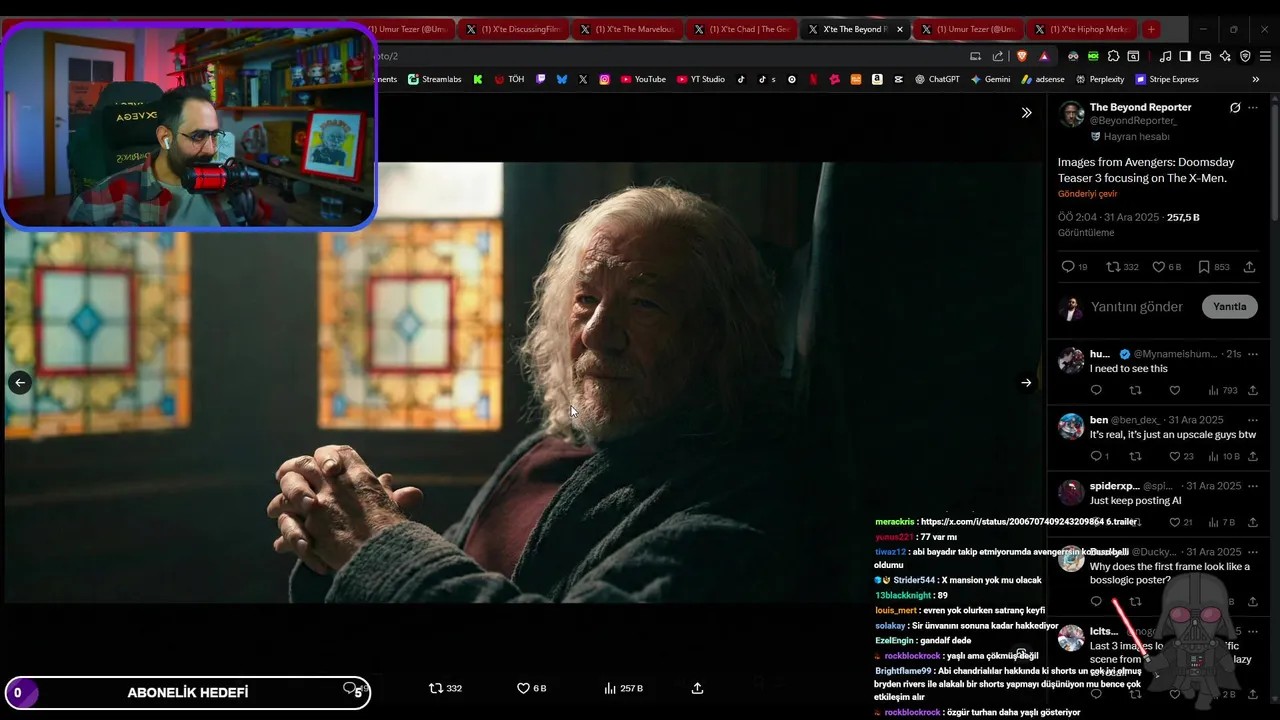Like the 'I need to see this' reply
This screenshot has width=1280, height=720.
pyautogui.click(x=1174, y=390)
